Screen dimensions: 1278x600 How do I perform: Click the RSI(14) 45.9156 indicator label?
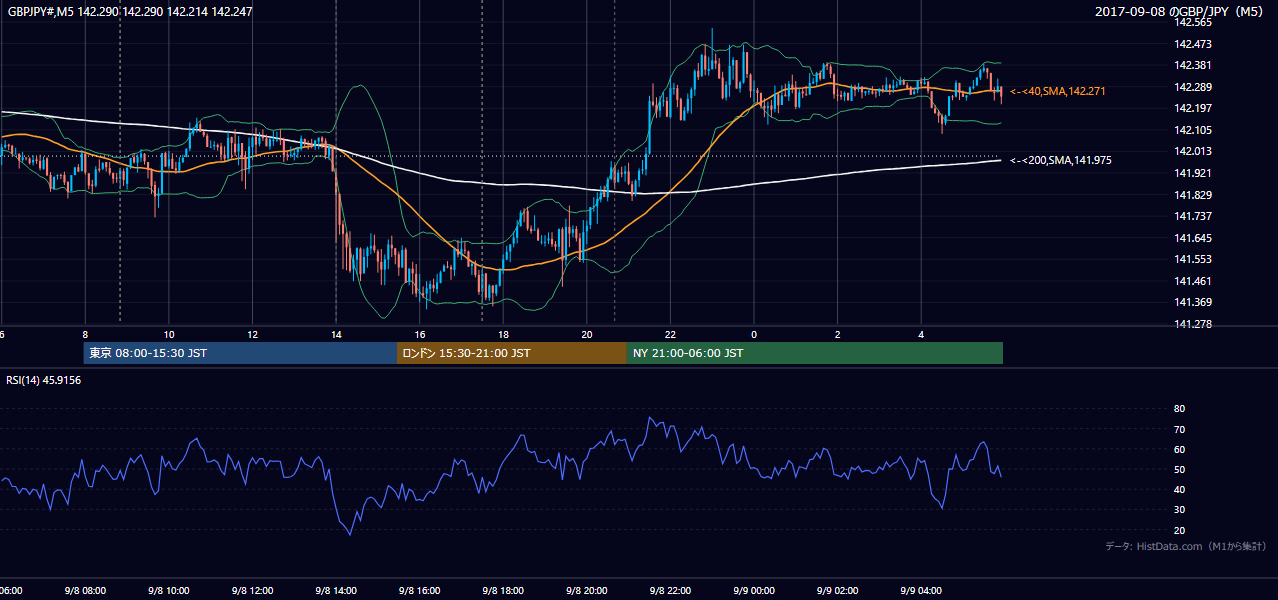pyautogui.click(x=44, y=380)
